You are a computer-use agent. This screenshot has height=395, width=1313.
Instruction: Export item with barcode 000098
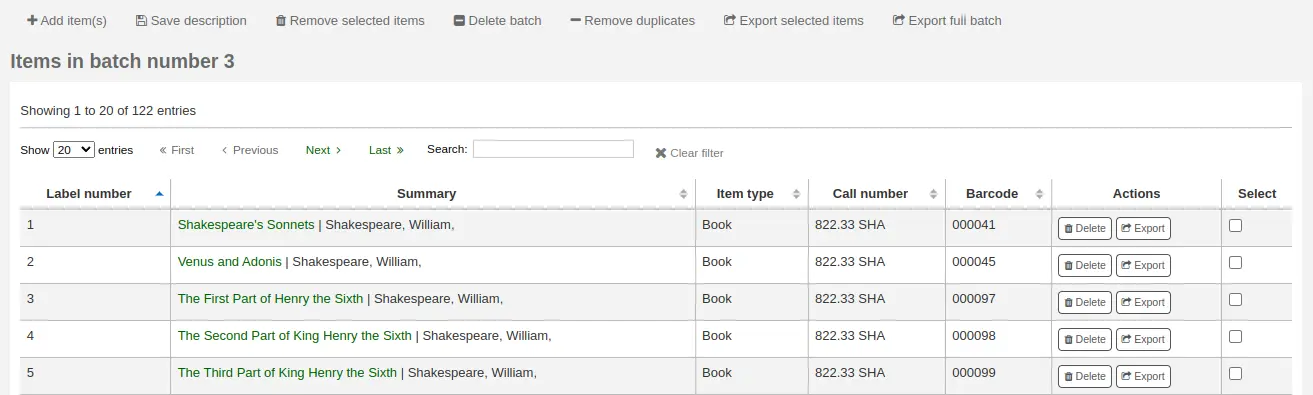(1143, 340)
